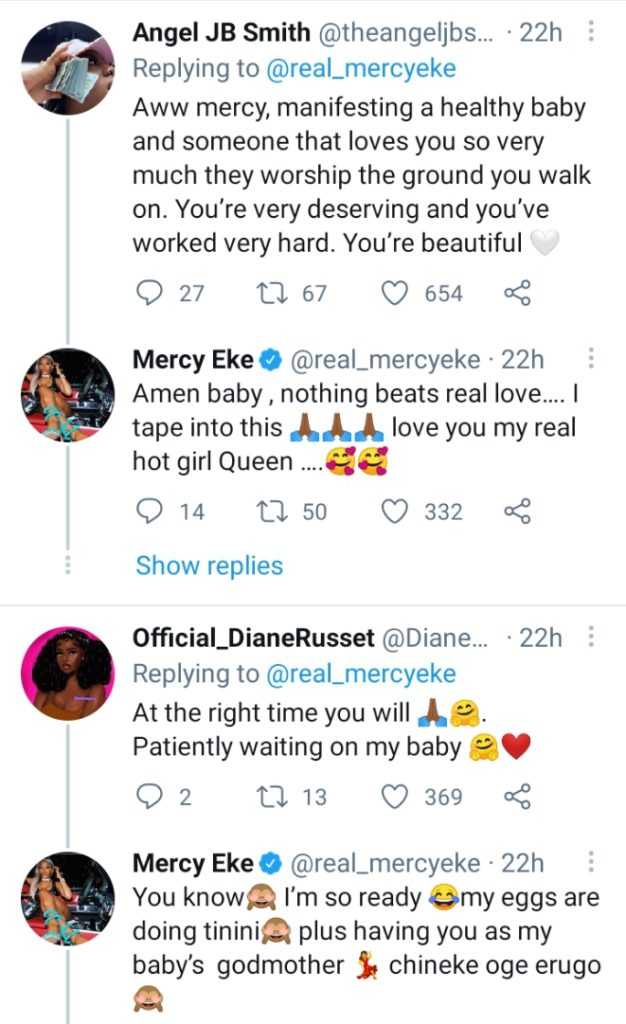626x1024 pixels.
Task: Like Mercy Eke's tweet with 332 likes
Action: tap(397, 512)
